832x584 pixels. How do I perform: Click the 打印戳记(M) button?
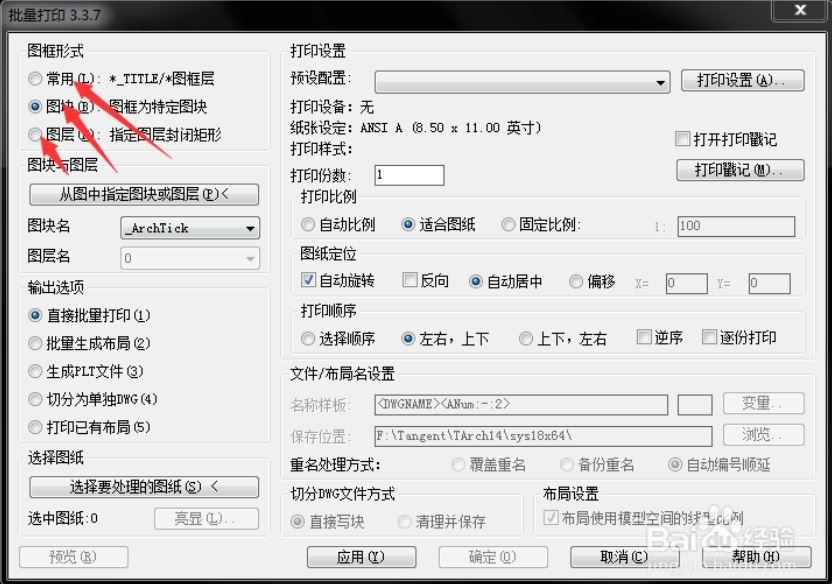click(x=740, y=170)
